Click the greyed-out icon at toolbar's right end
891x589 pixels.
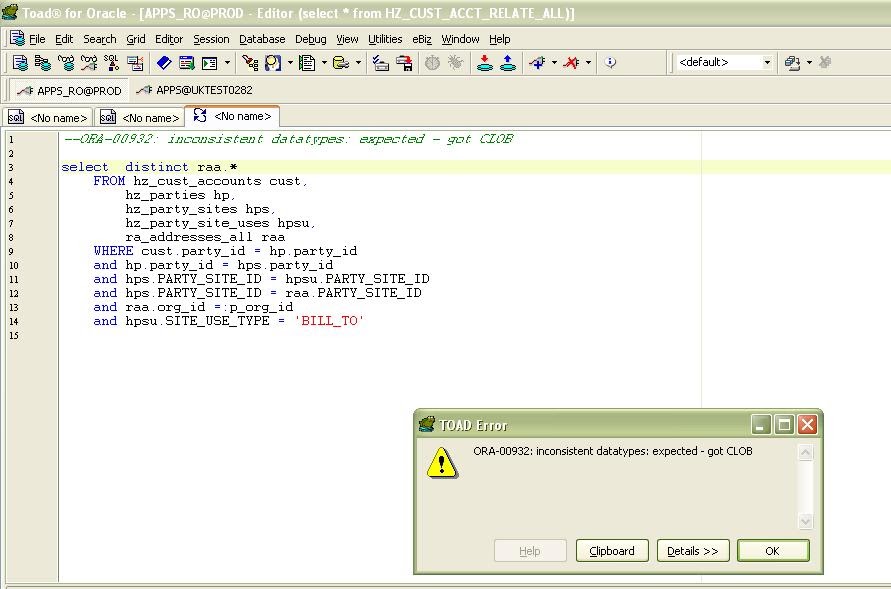825,62
